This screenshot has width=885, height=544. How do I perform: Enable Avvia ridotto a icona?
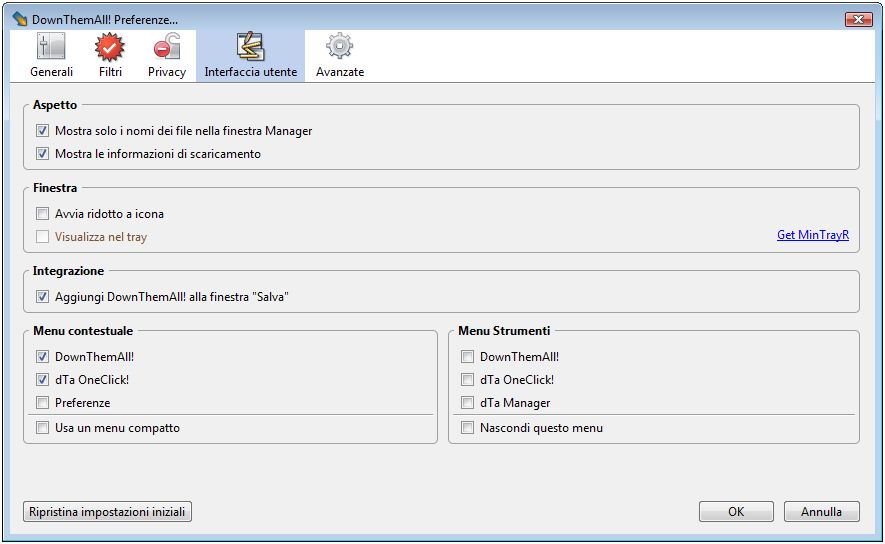(42, 214)
